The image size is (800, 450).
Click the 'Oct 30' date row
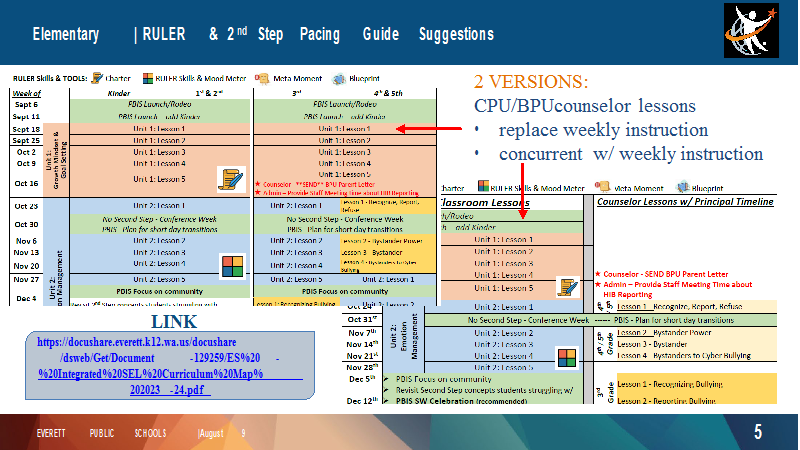click(x=26, y=224)
